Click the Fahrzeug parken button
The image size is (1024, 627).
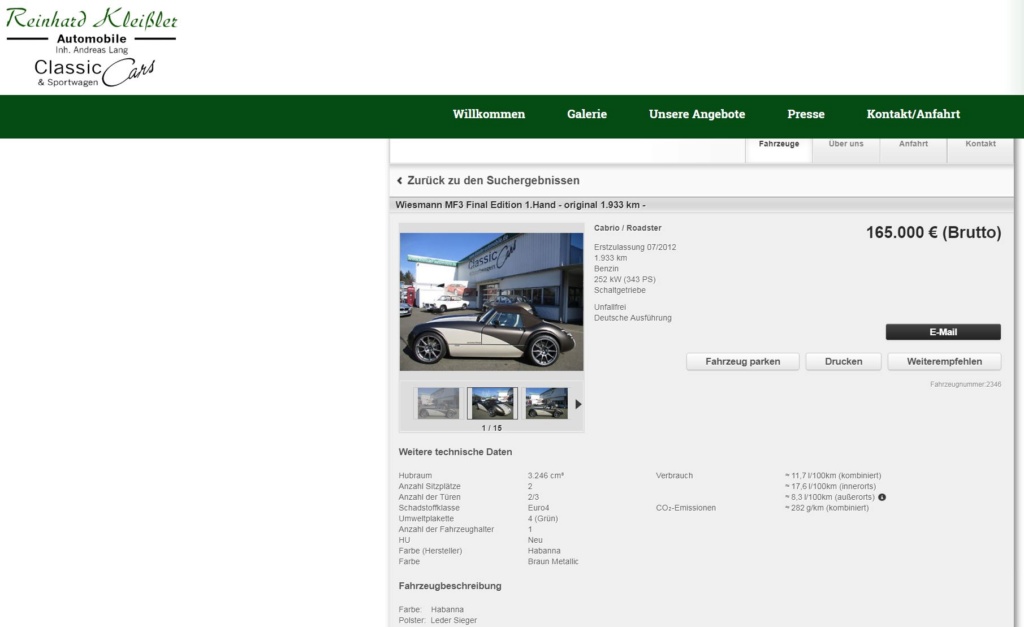tap(743, 362)
